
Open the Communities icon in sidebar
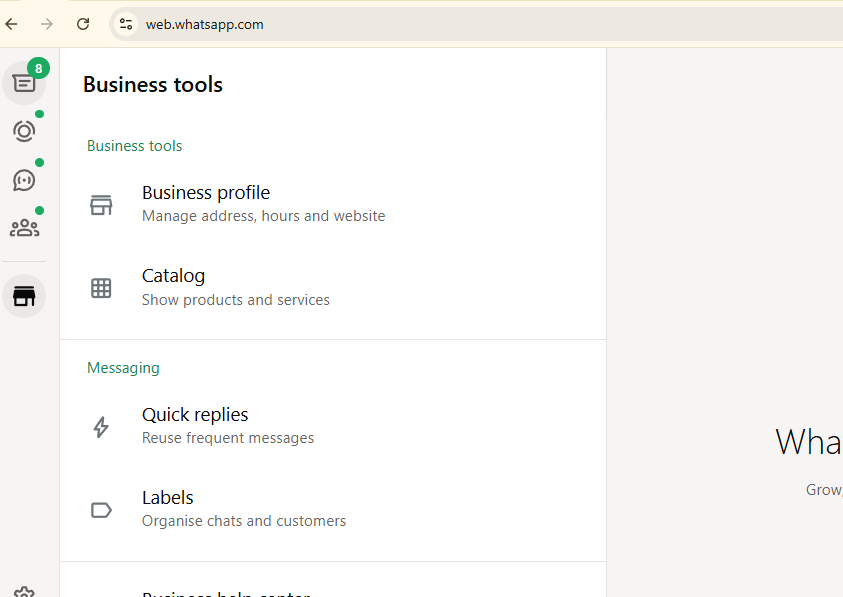point(24,228)
